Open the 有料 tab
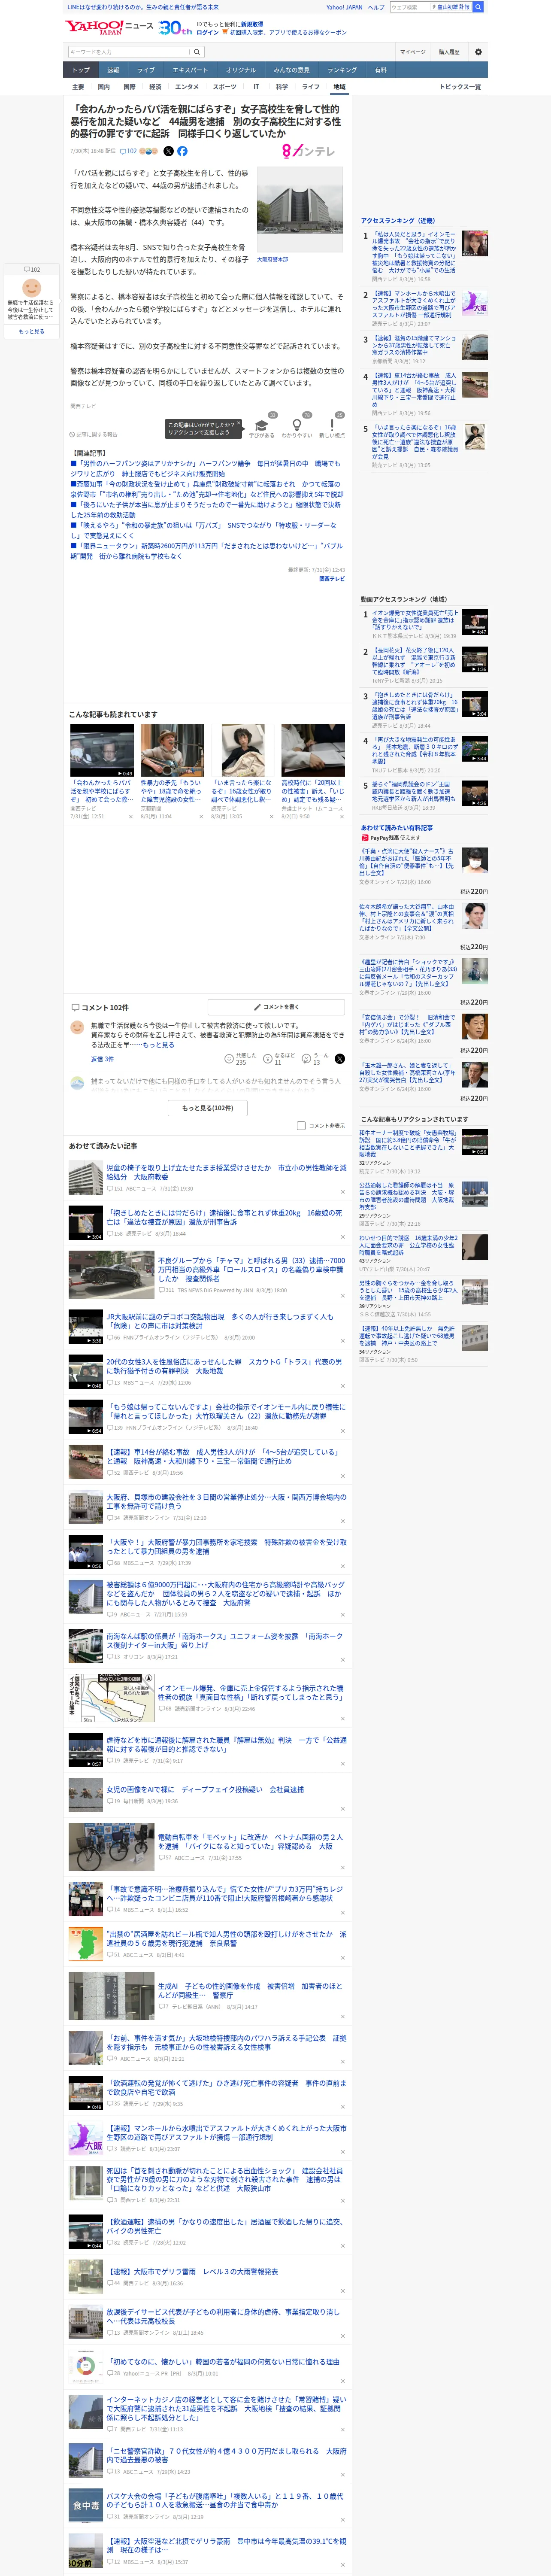The width and height of the screenshot is (551, 2576). (380, 70)
